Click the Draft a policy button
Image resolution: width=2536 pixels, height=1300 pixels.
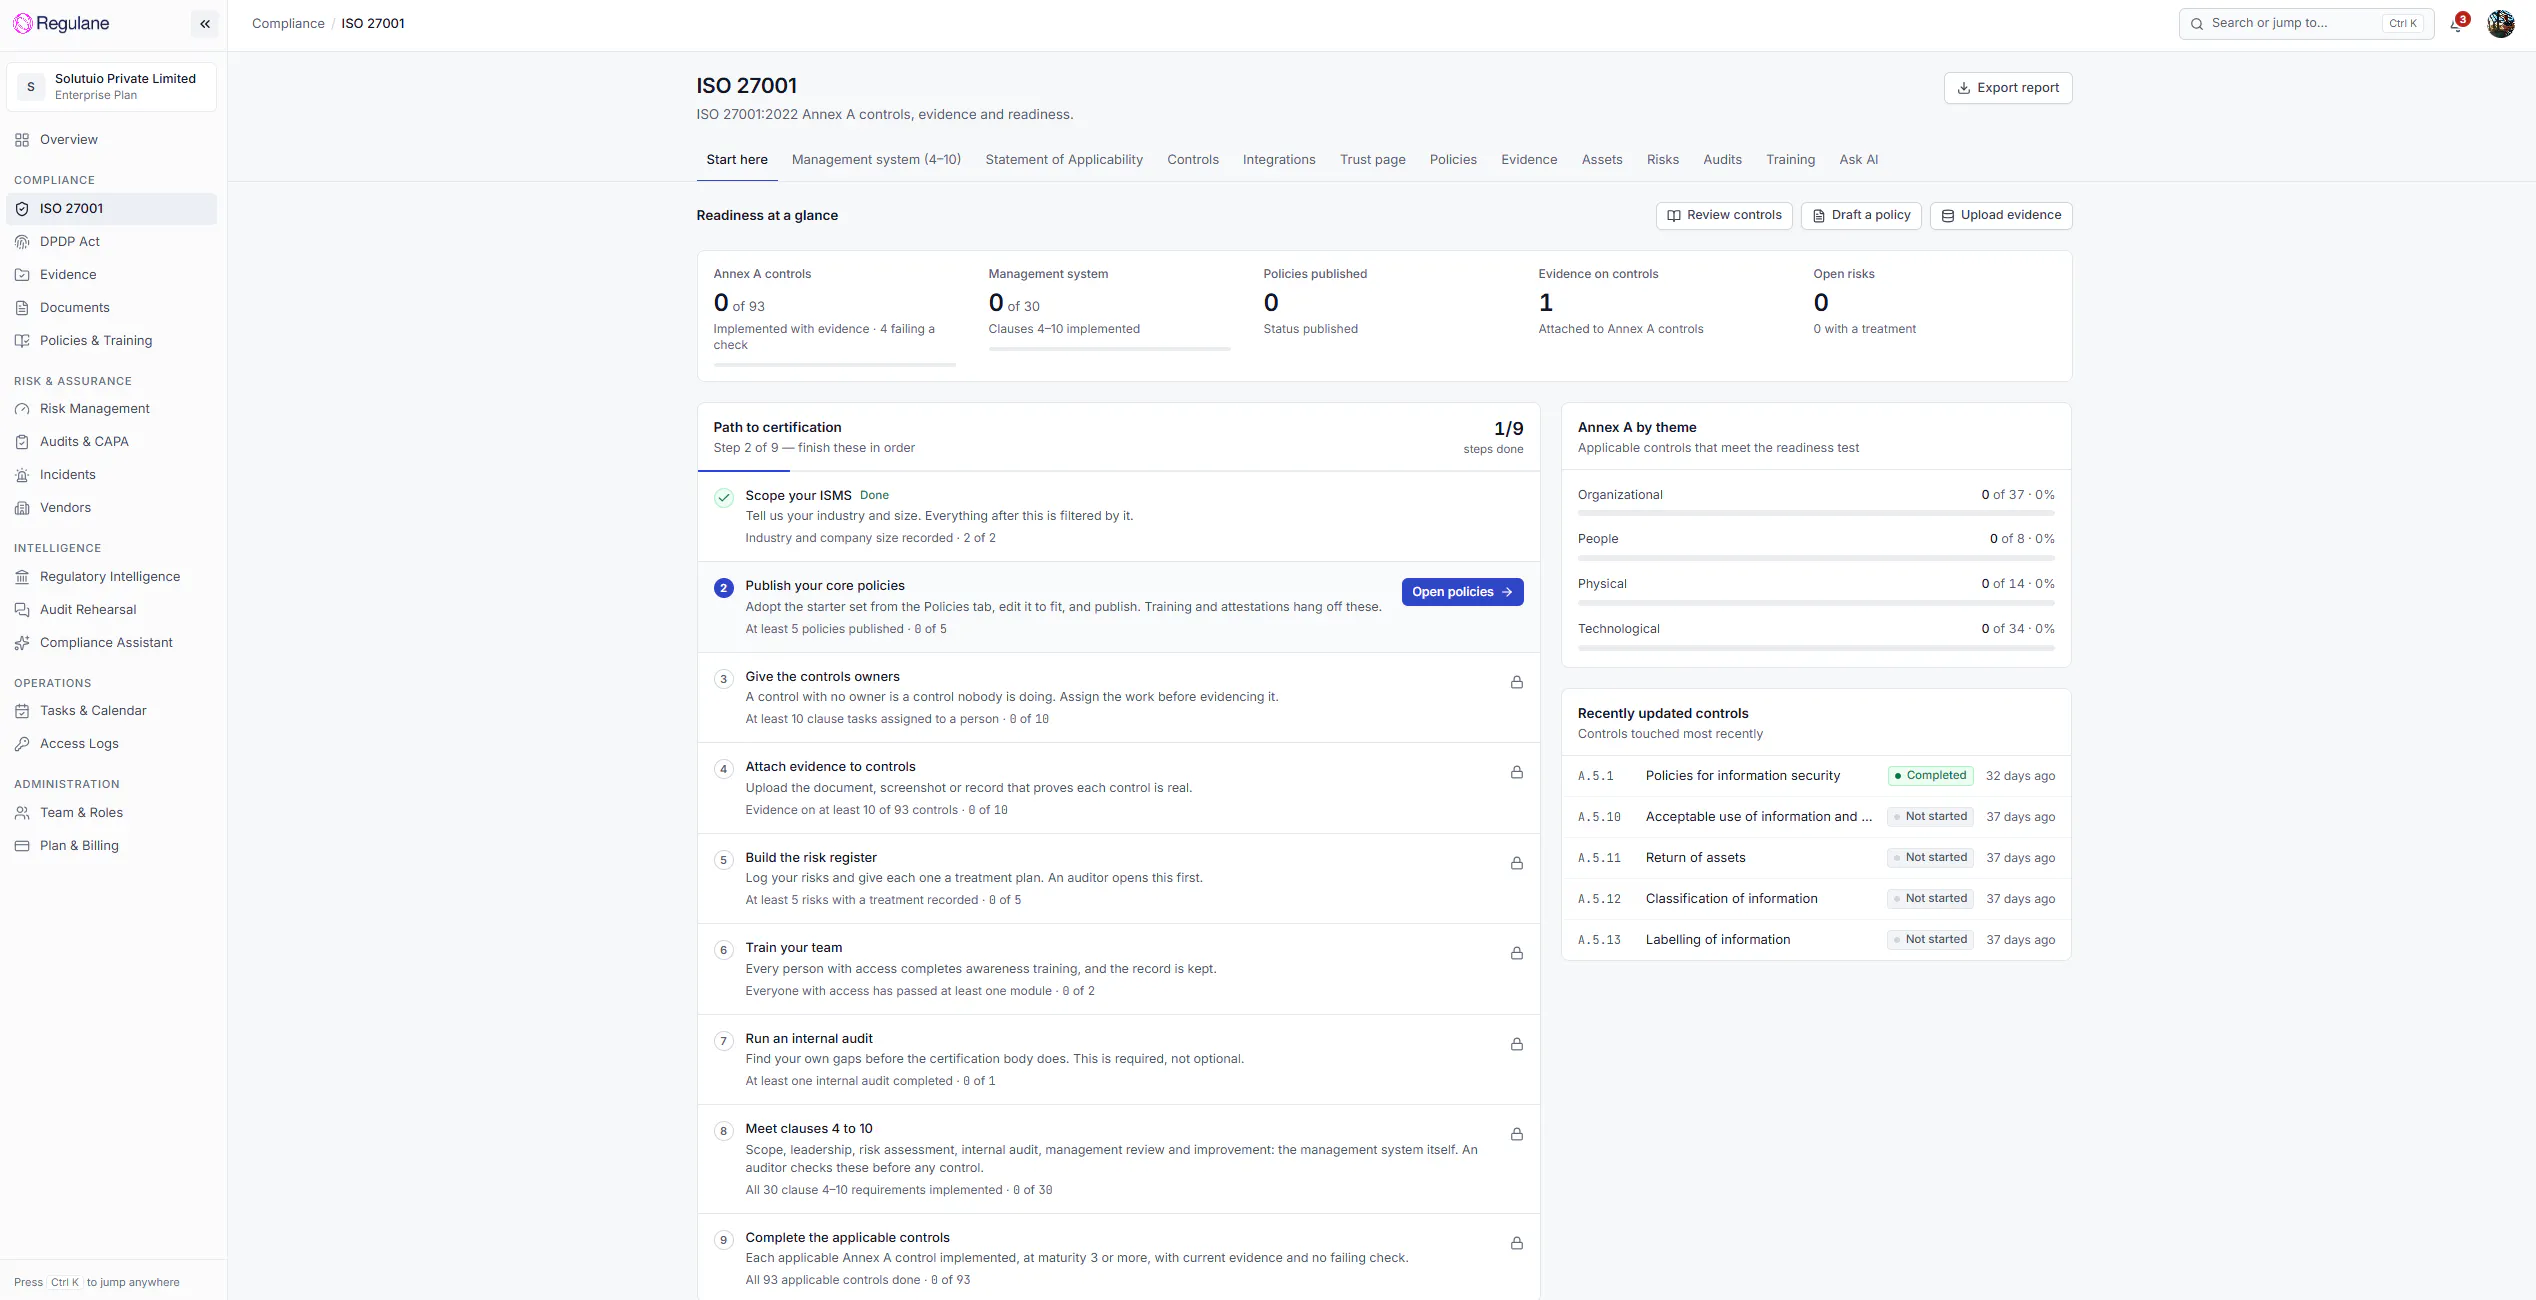[1861, 215]
